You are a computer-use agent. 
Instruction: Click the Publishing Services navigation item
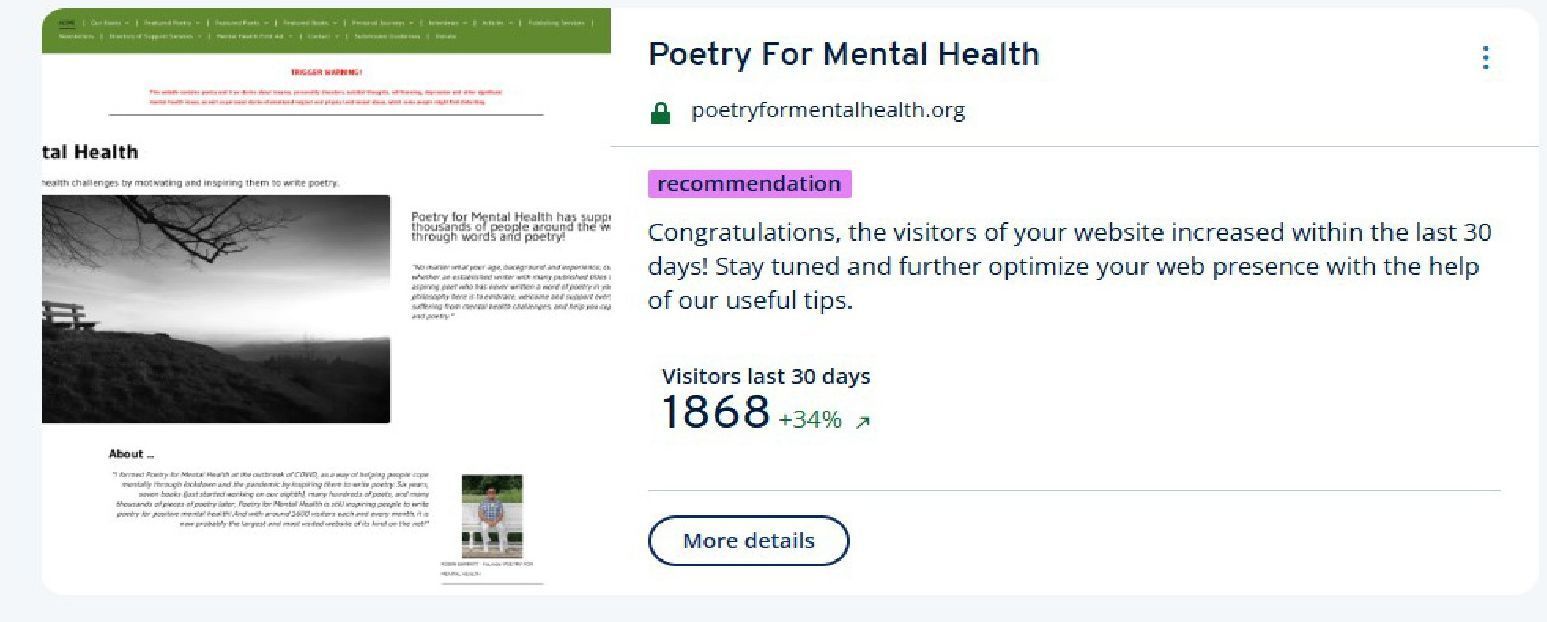[556, 22]
